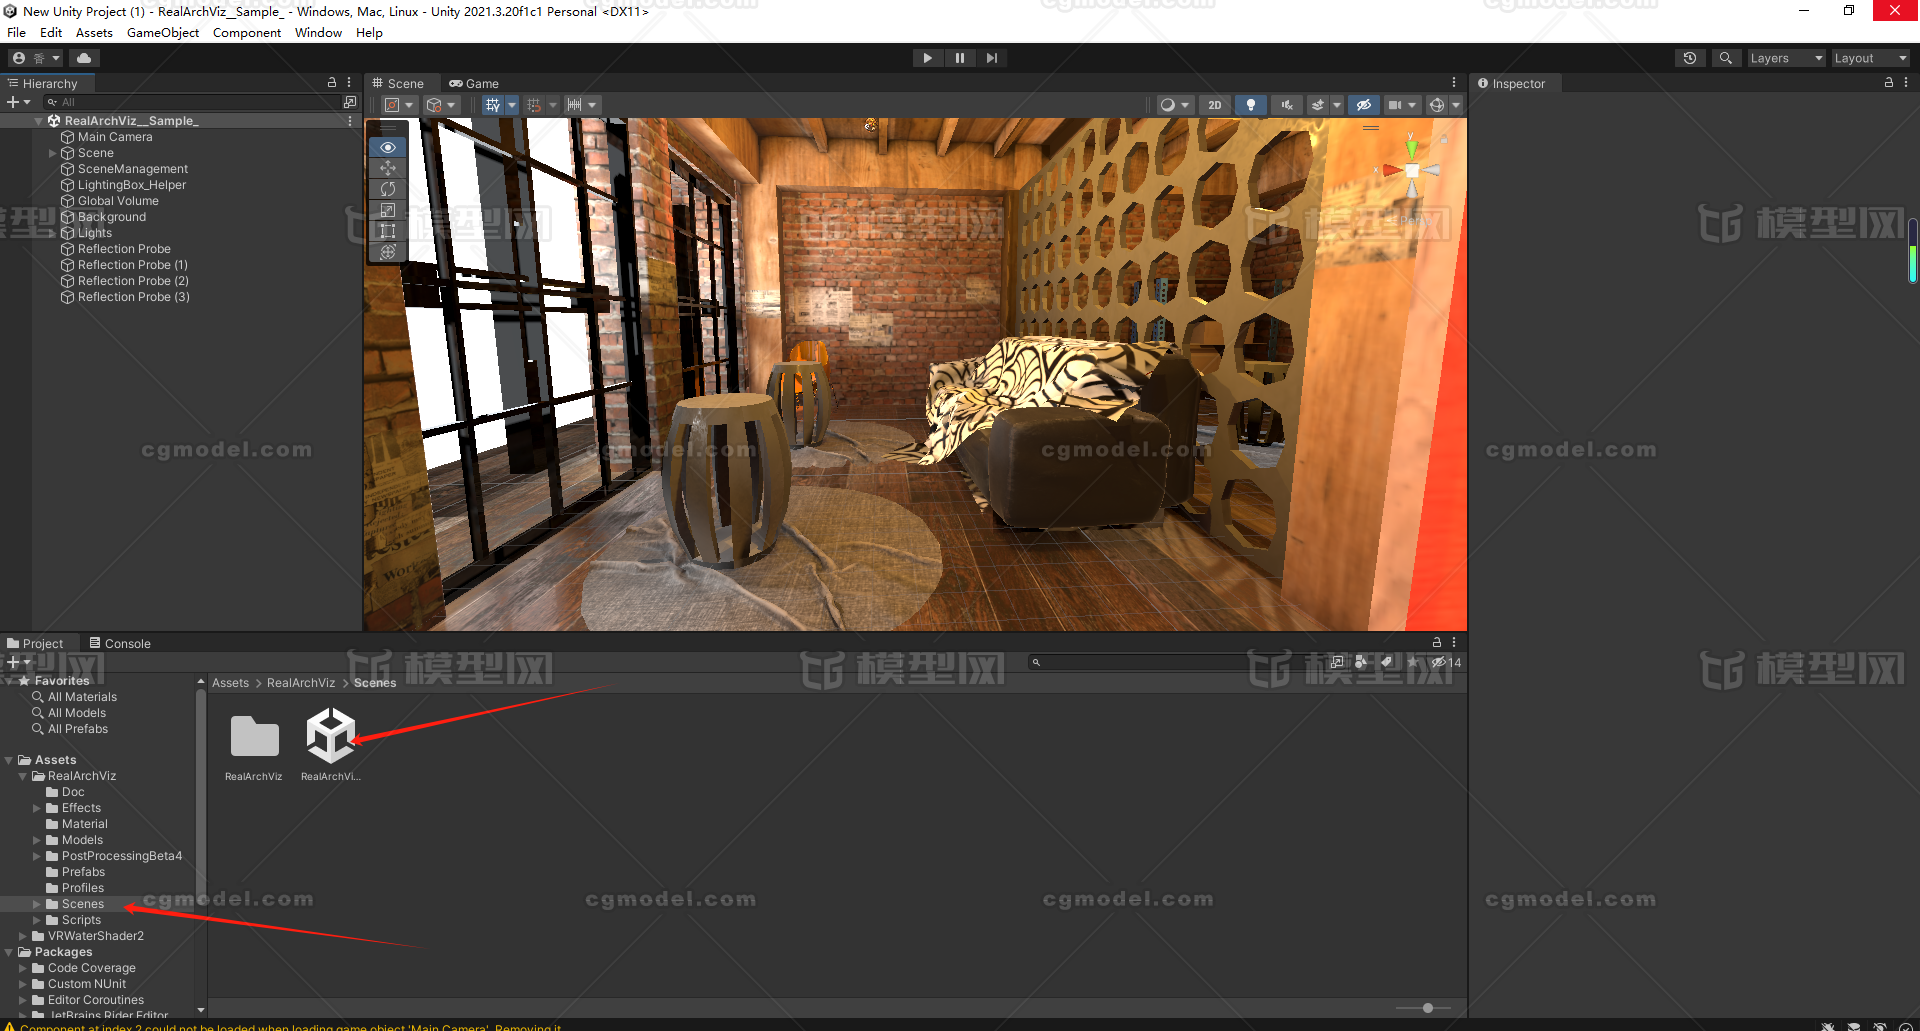
Task: Activate the View (eye) tool
Action: pyautogui.click(x=387, y=147)
